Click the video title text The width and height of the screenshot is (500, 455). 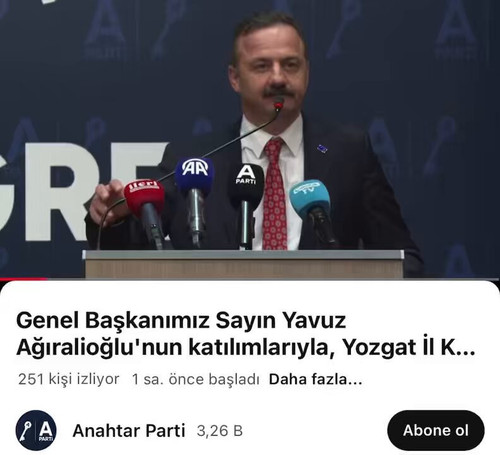[246, 334]
